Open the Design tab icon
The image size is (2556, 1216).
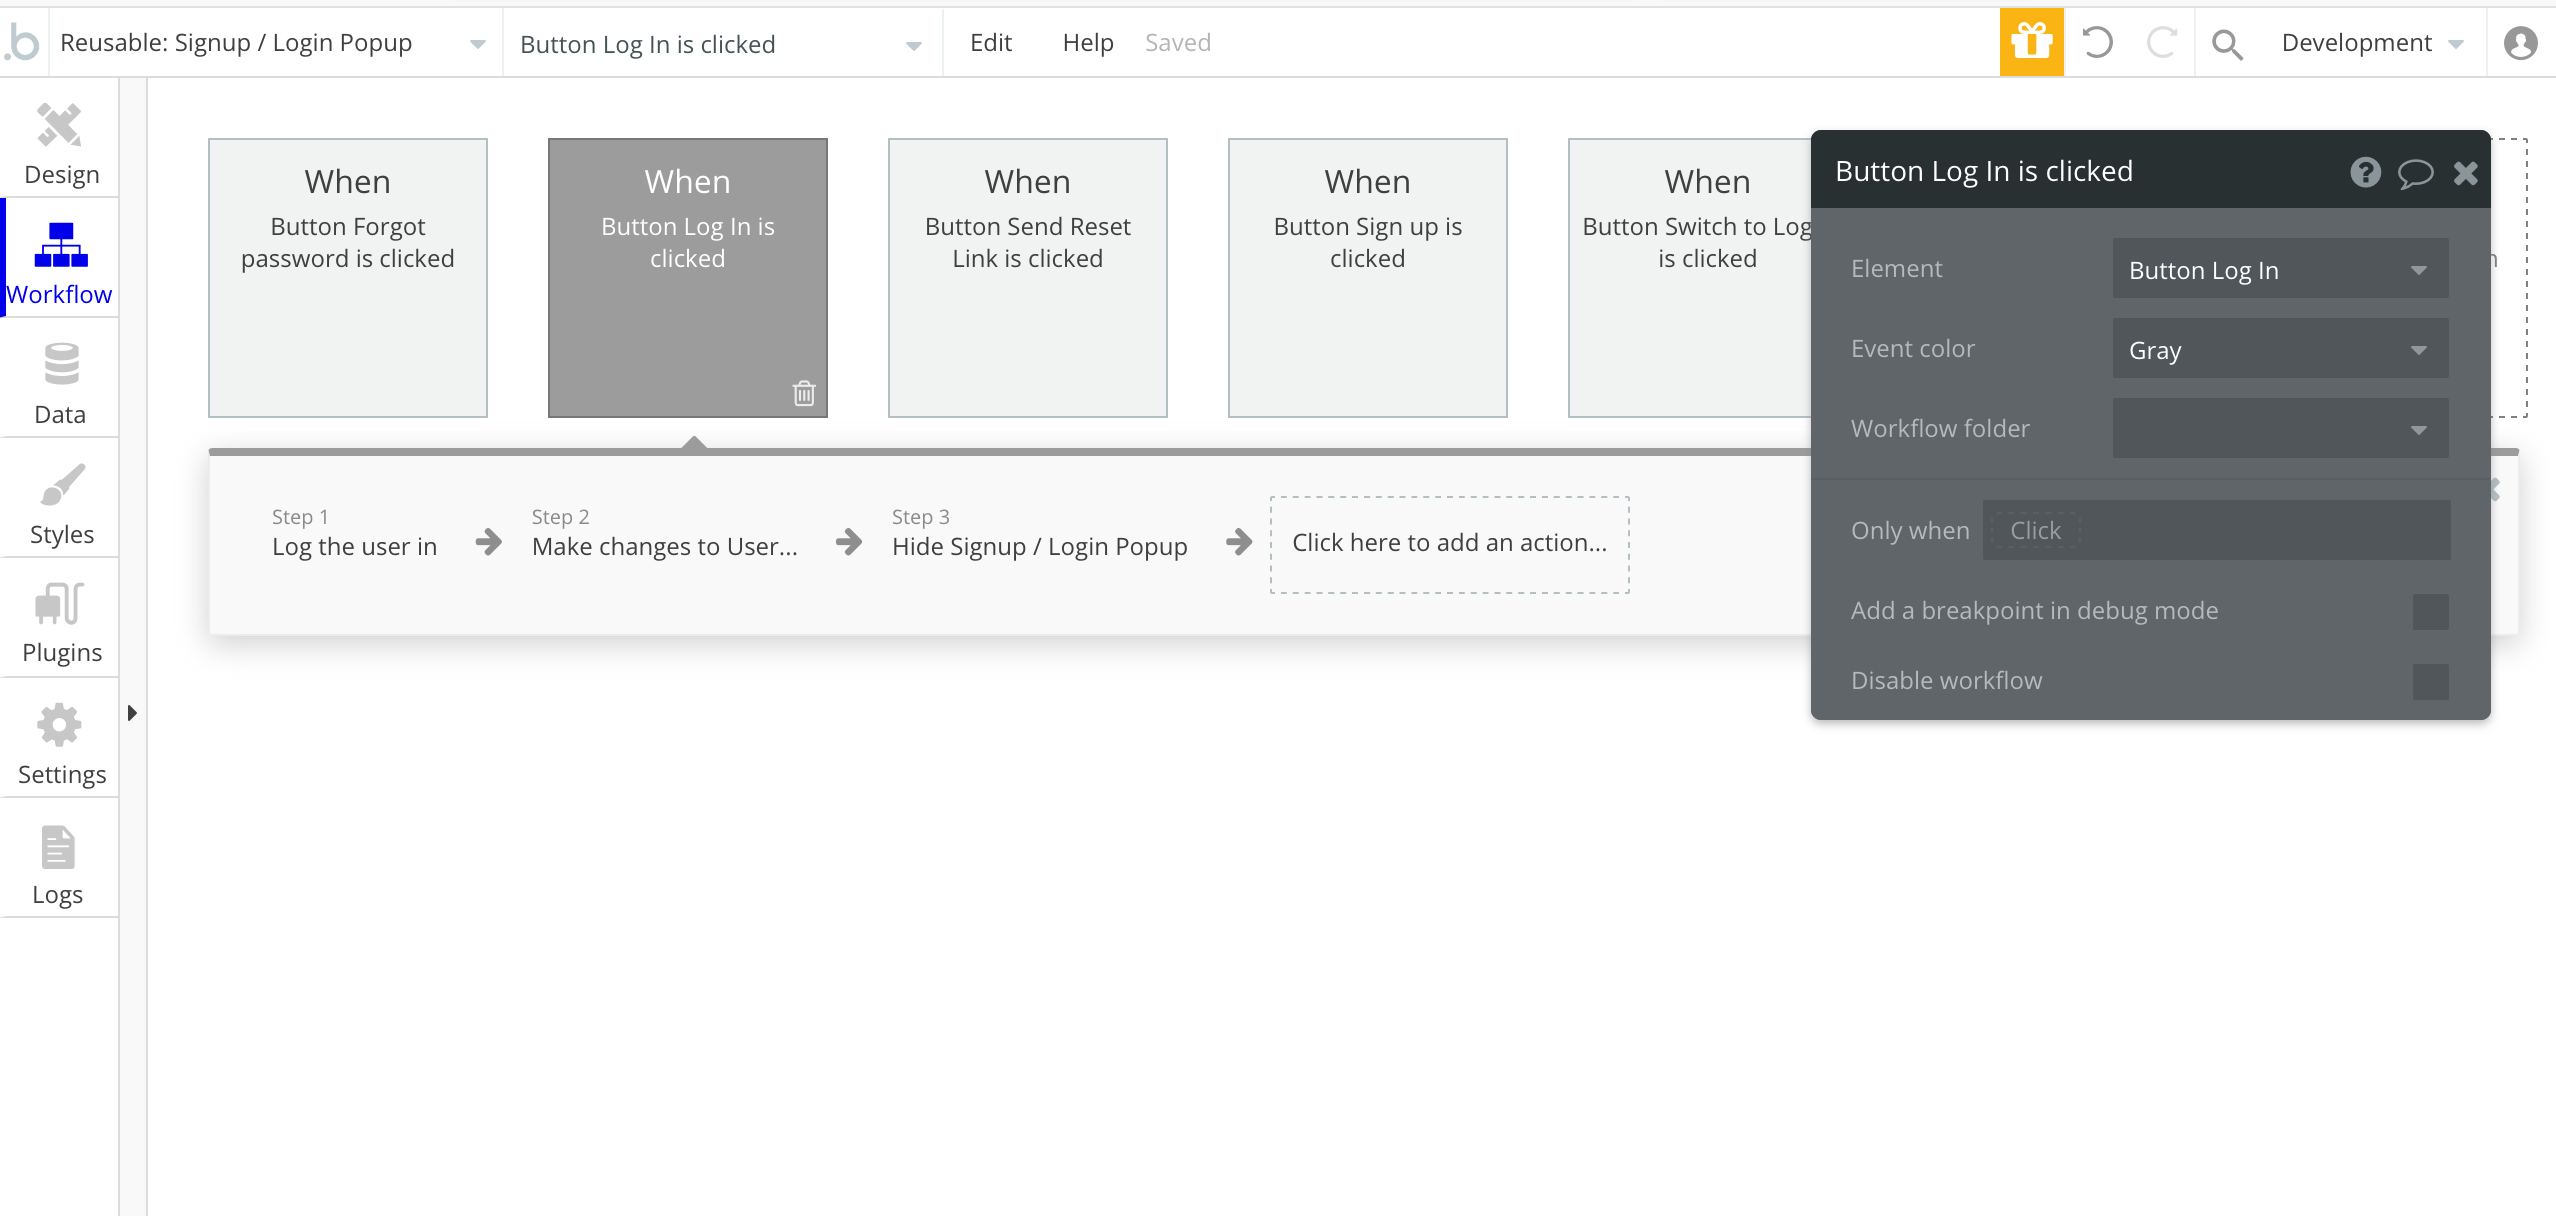pos(60,127)
